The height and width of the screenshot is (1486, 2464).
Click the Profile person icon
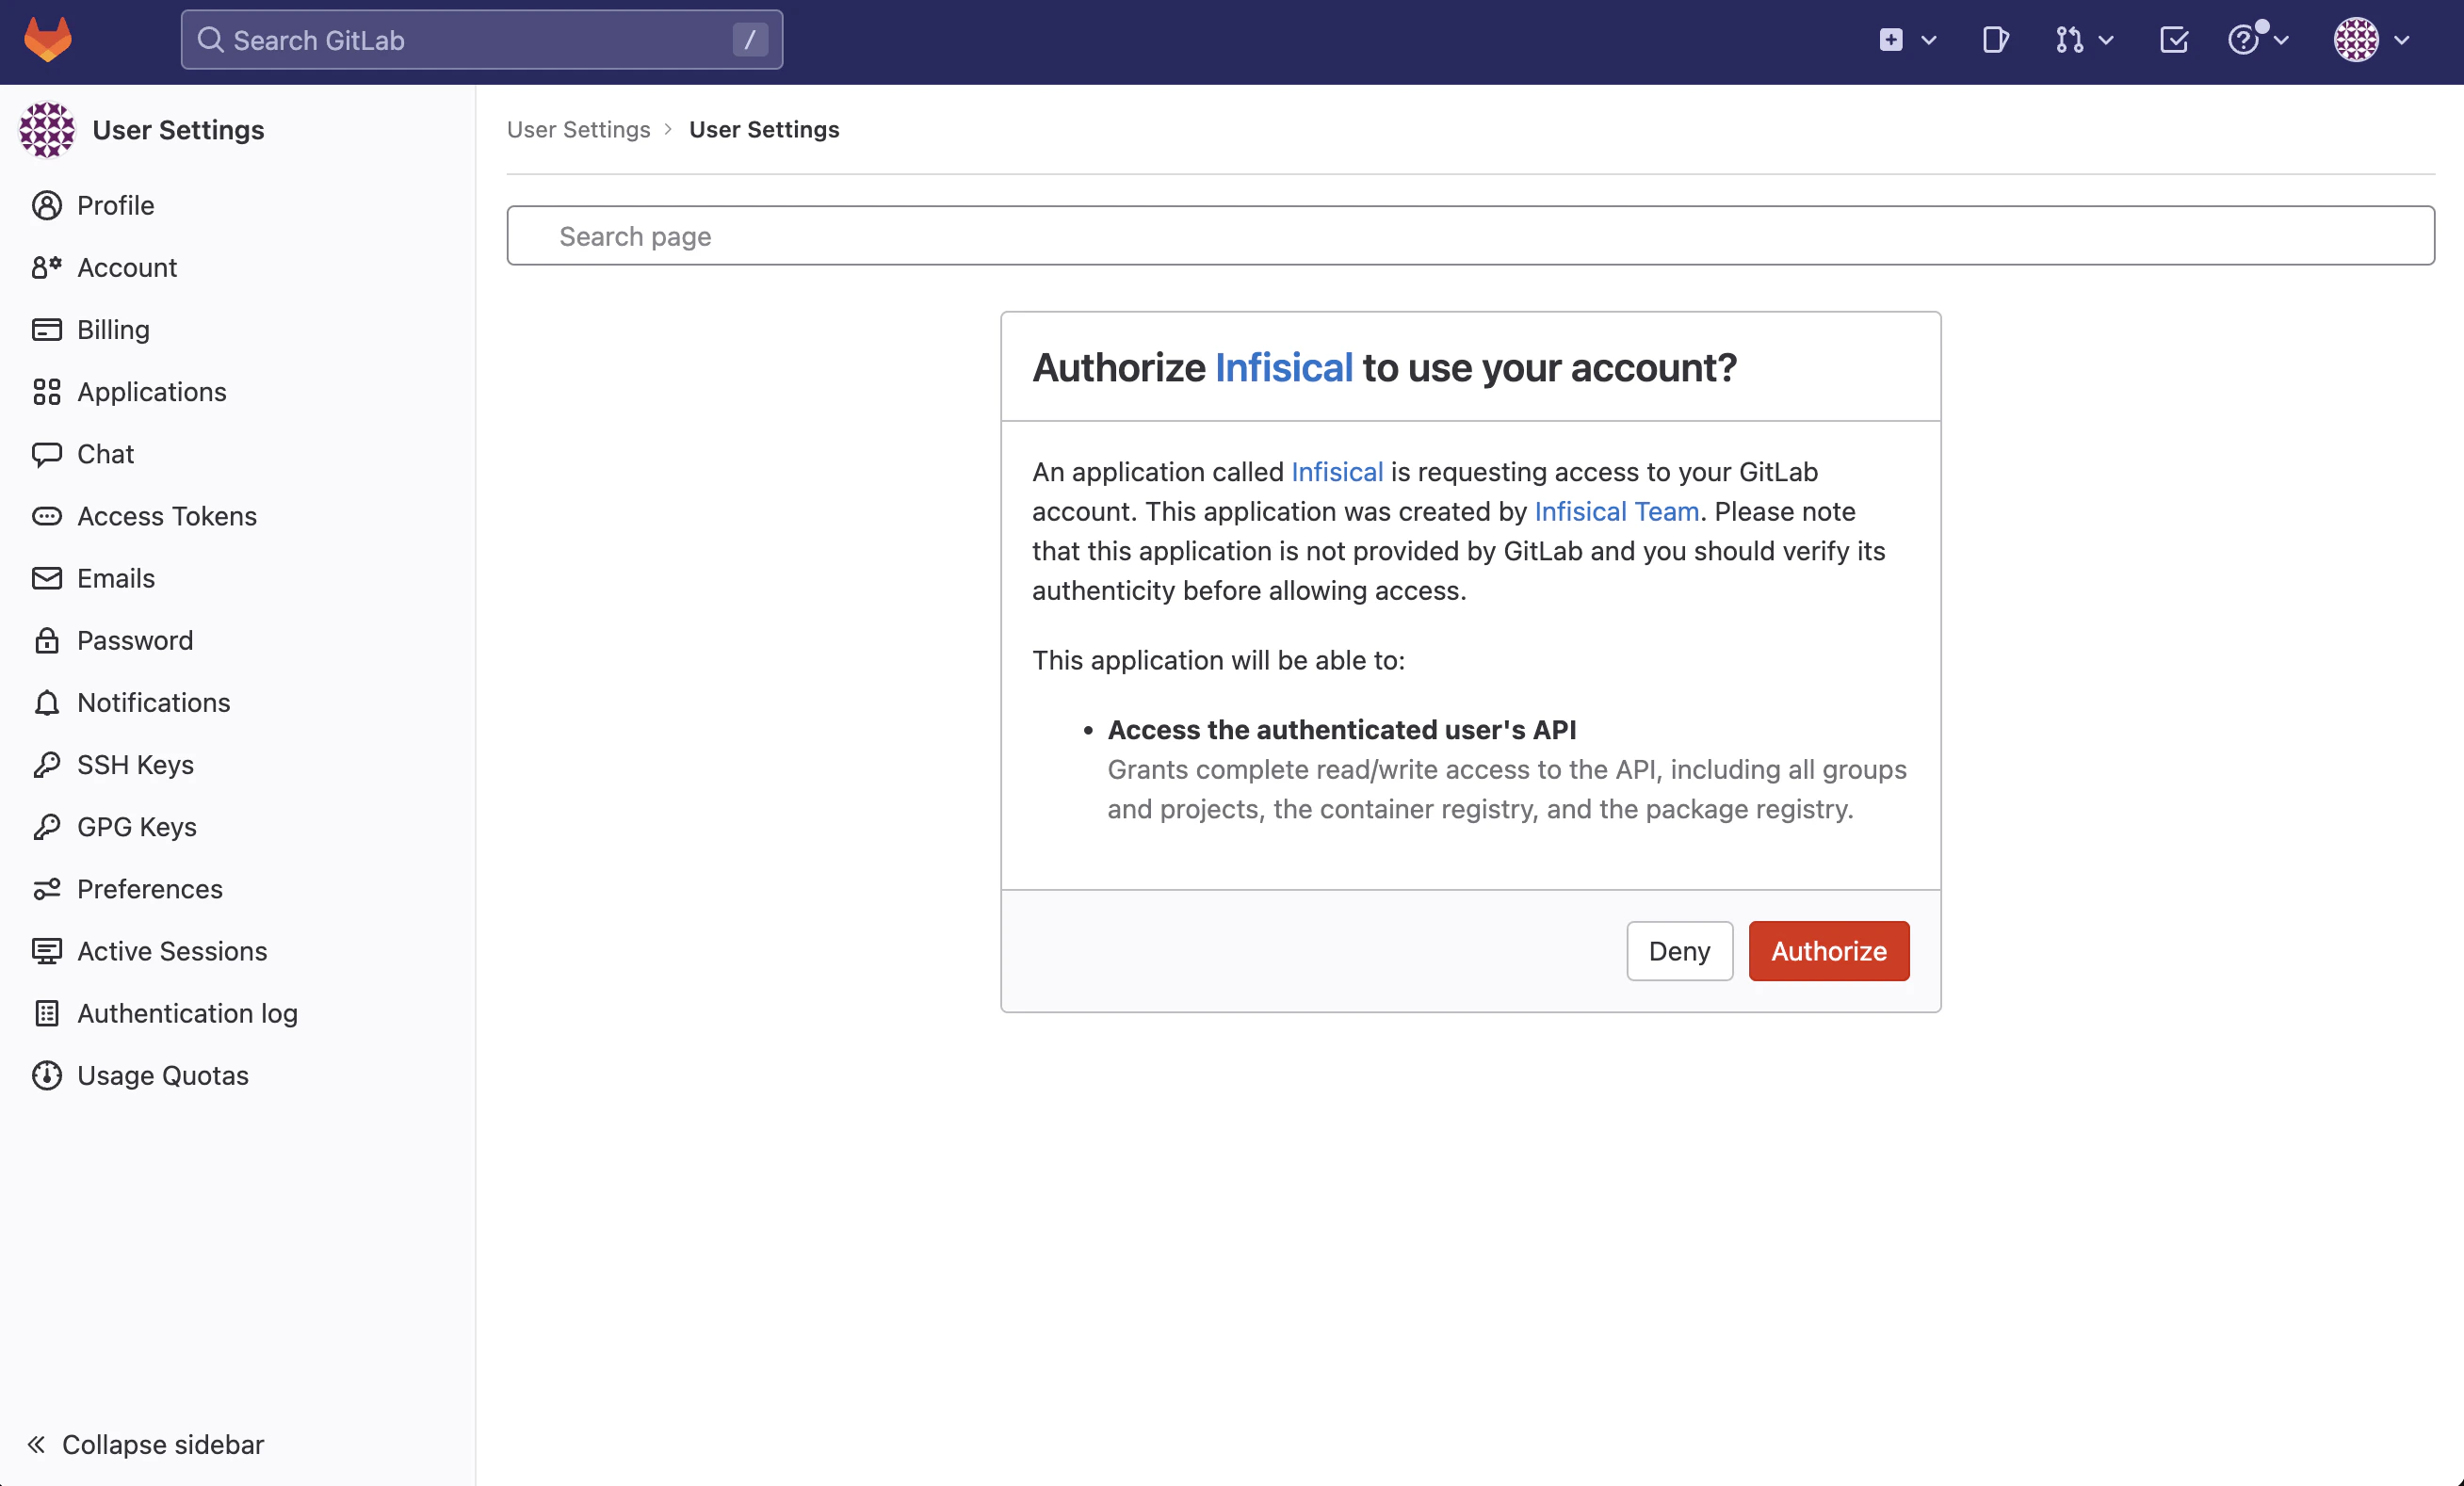47,205
